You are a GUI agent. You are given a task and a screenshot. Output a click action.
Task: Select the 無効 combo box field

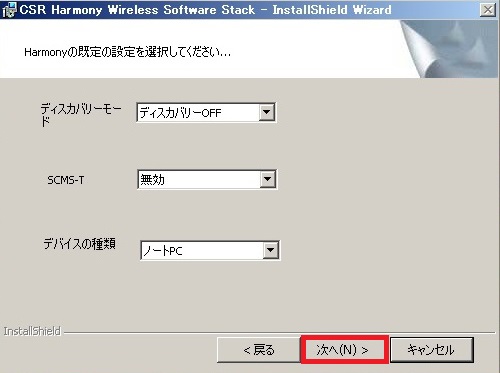pyautogui.click(x=207, y=180)
